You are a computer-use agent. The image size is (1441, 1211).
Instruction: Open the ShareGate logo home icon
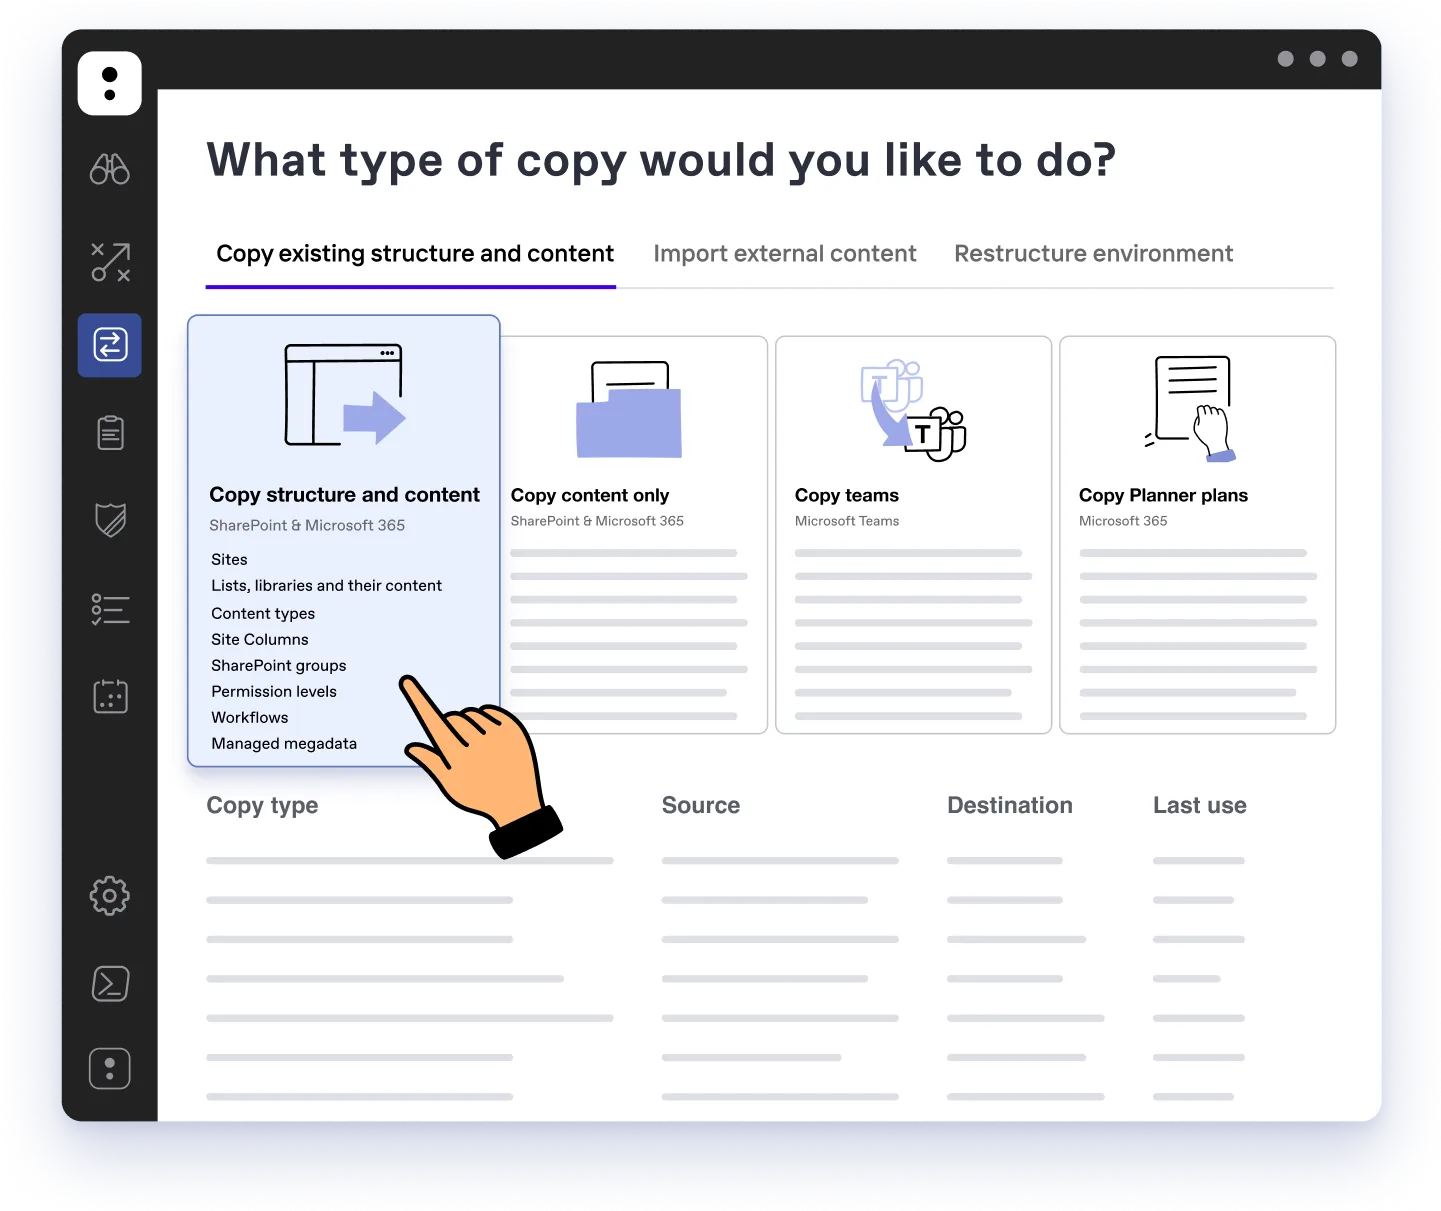tap(110, 83)
